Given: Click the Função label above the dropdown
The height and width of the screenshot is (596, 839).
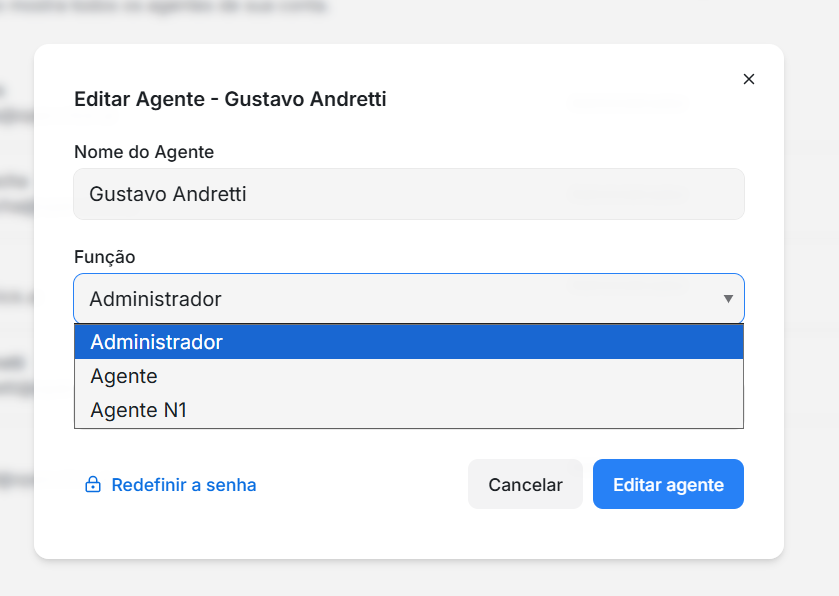Looking at the screenshot, I should click(104, 257).
